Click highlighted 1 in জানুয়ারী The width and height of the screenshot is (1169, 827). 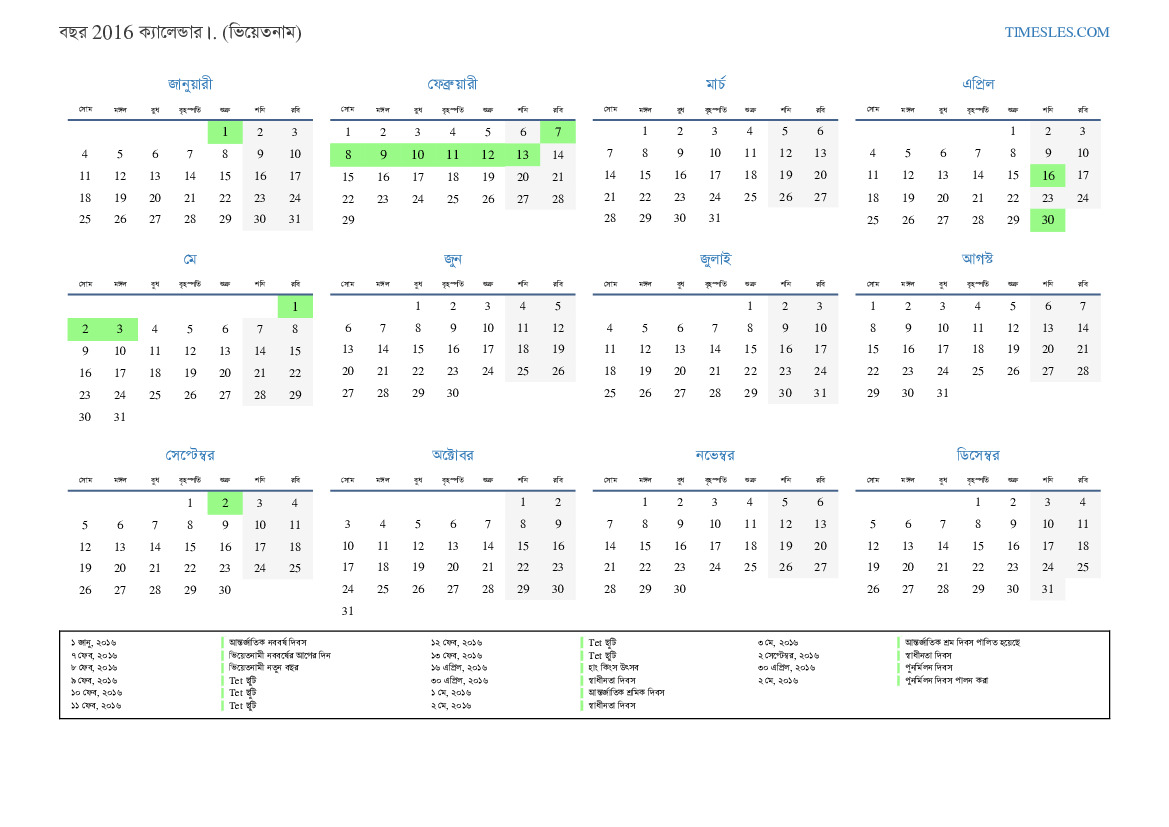pos(225,132)
